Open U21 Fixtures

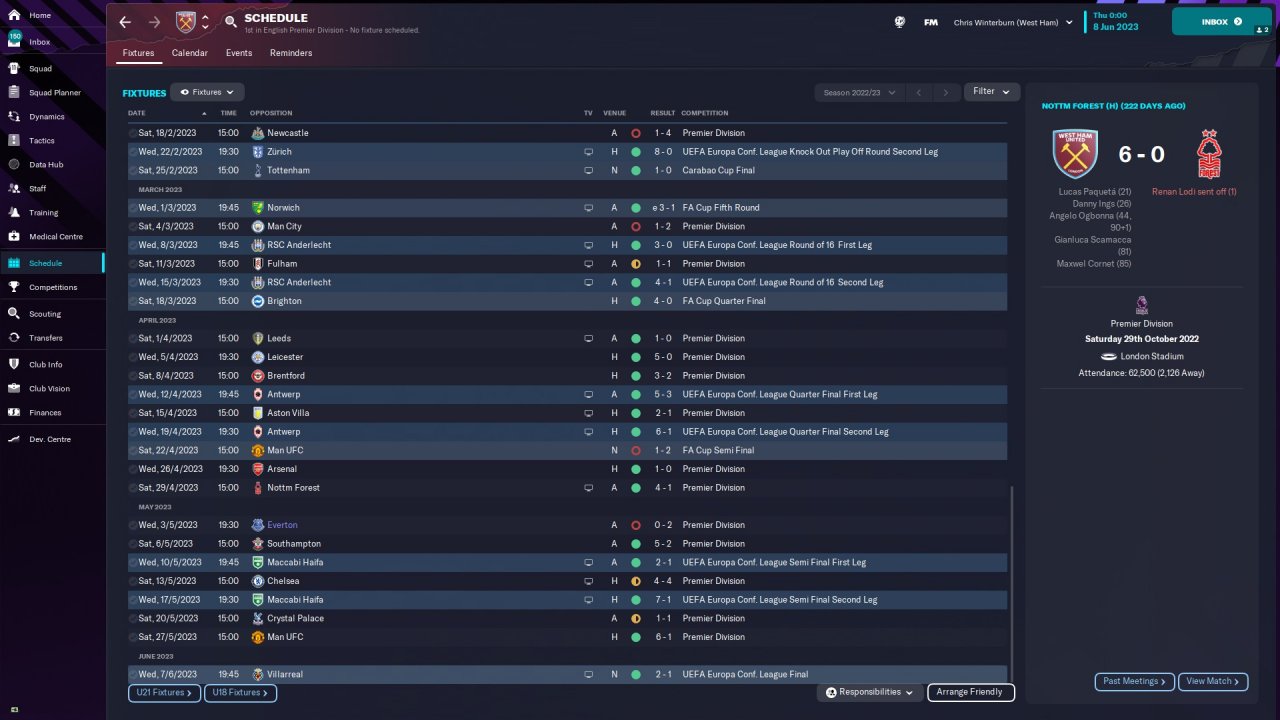pyautogui.click(x=164, y=692)
